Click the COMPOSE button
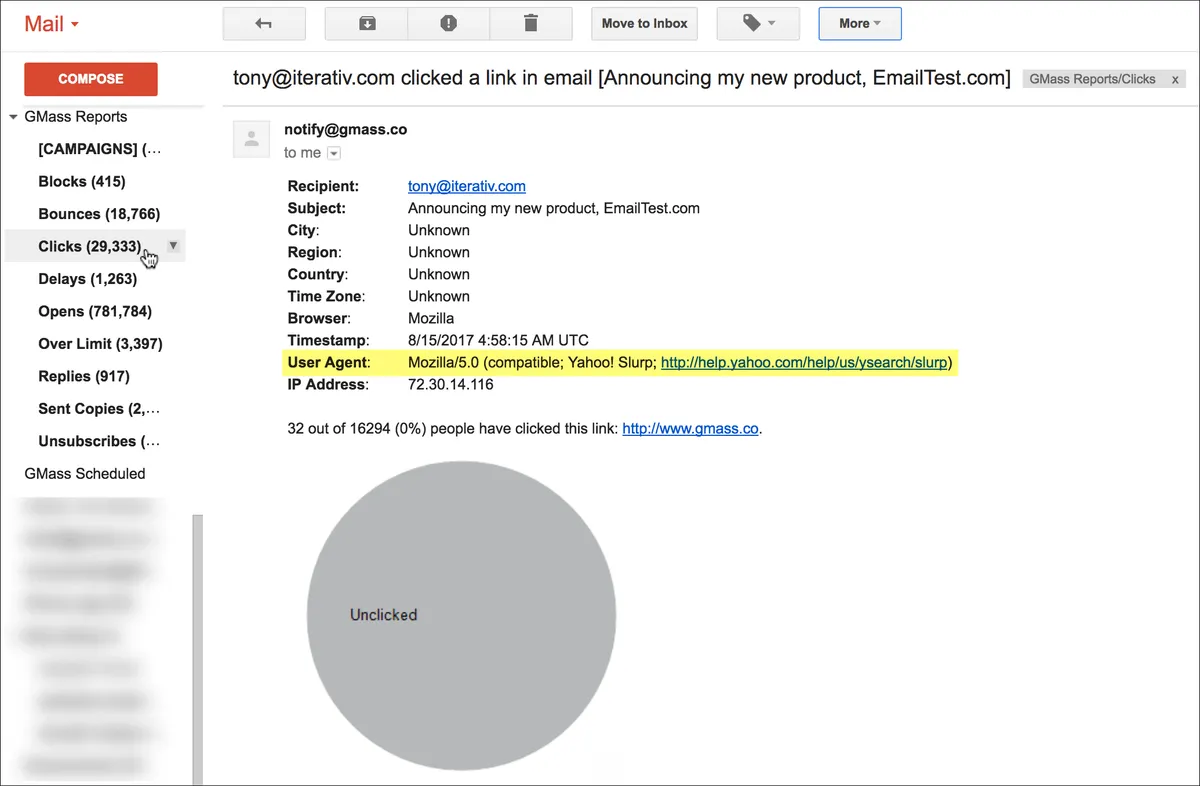 pyautogui.click(x=91, y=79)
